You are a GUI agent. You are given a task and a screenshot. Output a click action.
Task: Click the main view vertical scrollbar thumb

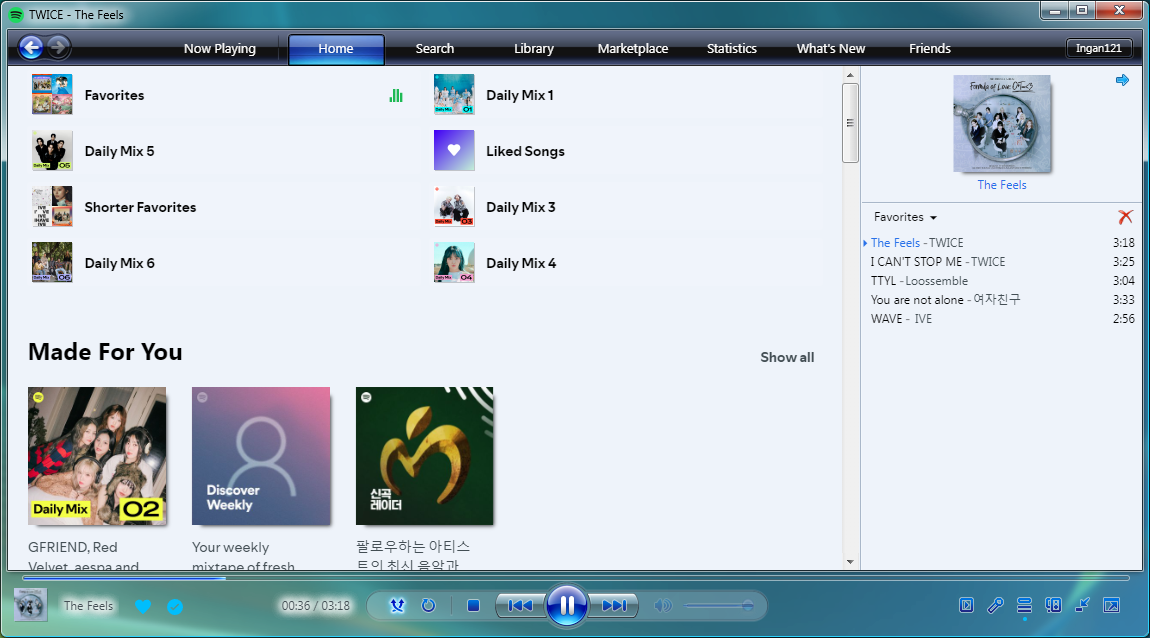(850, 122)
